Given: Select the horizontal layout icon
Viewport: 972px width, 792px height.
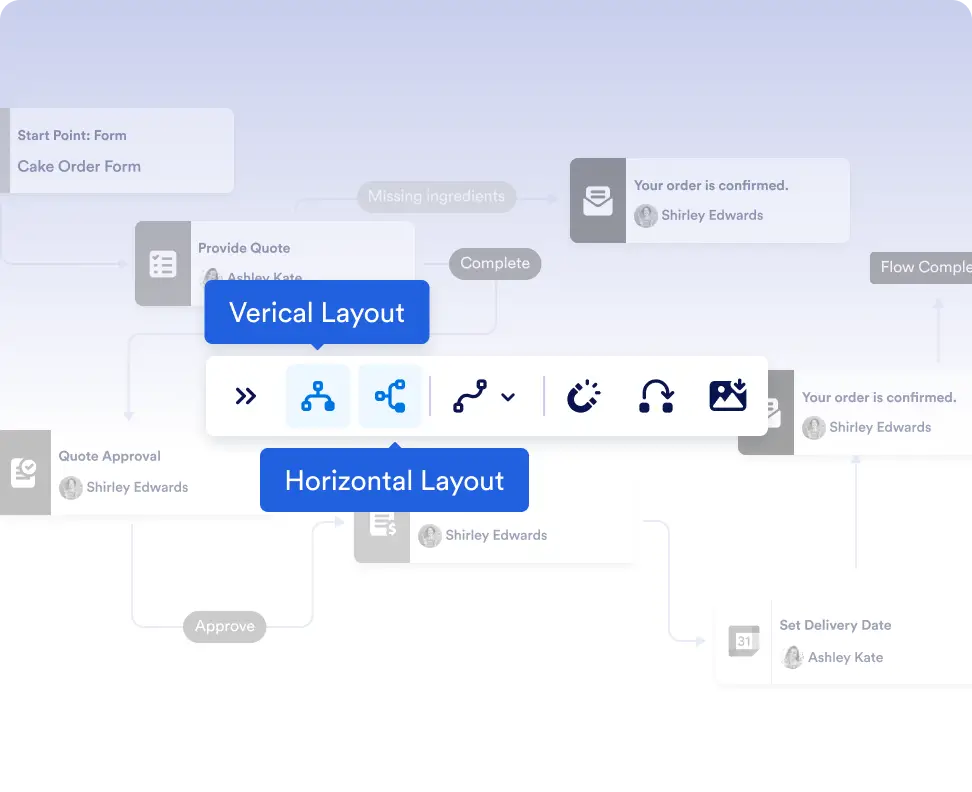Looking at the screenshot, I should click(x=390, y=396).
